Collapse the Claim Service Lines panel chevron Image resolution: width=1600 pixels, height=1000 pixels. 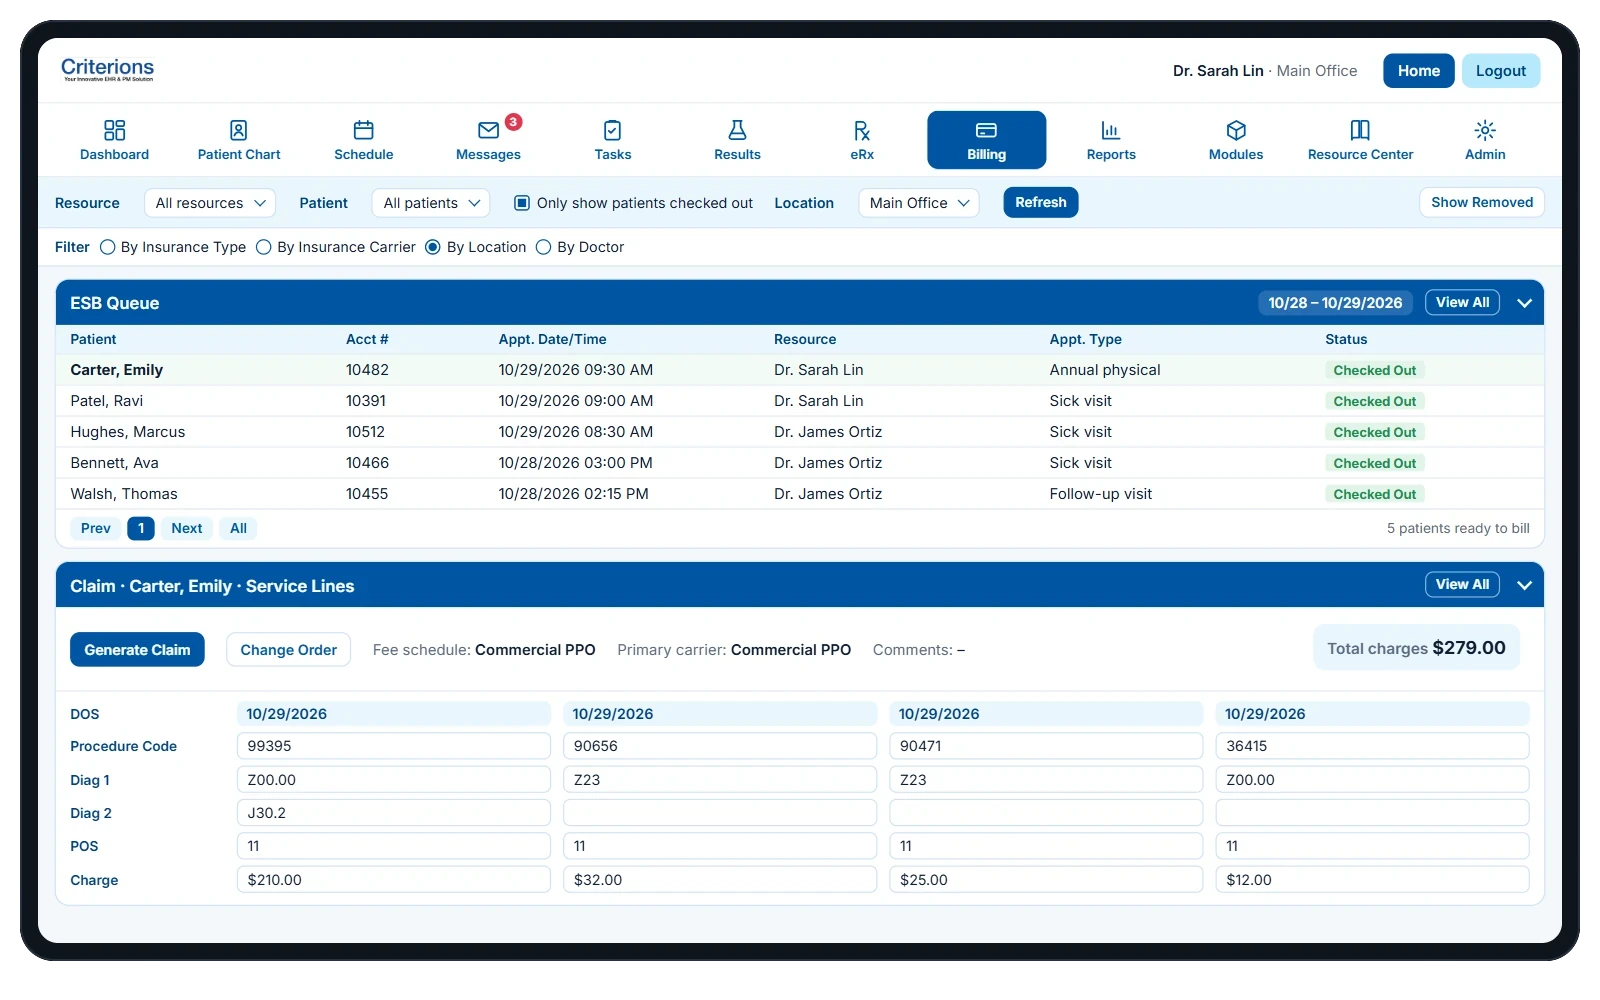[1524, 585]
